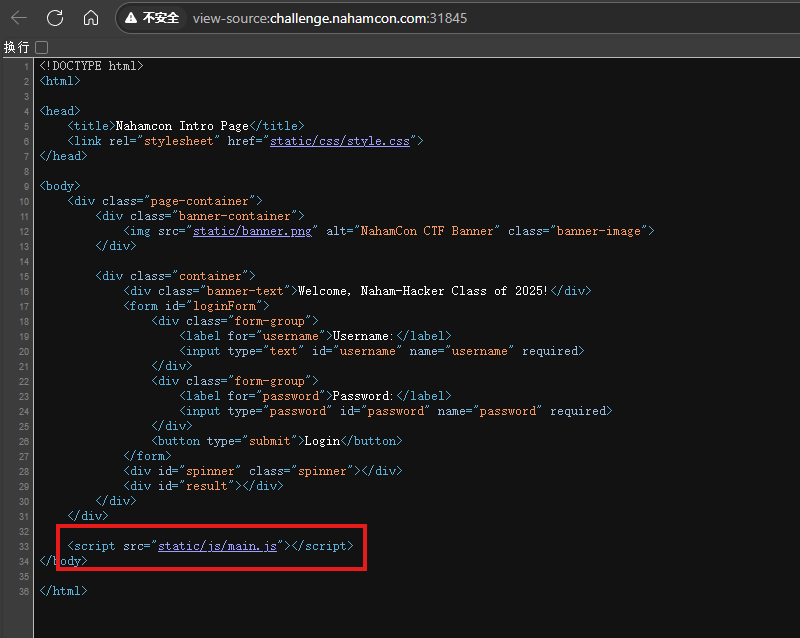800x638 pixels.
Task: Reload the page with the refresh icon
Action: (x=55, y=18)
